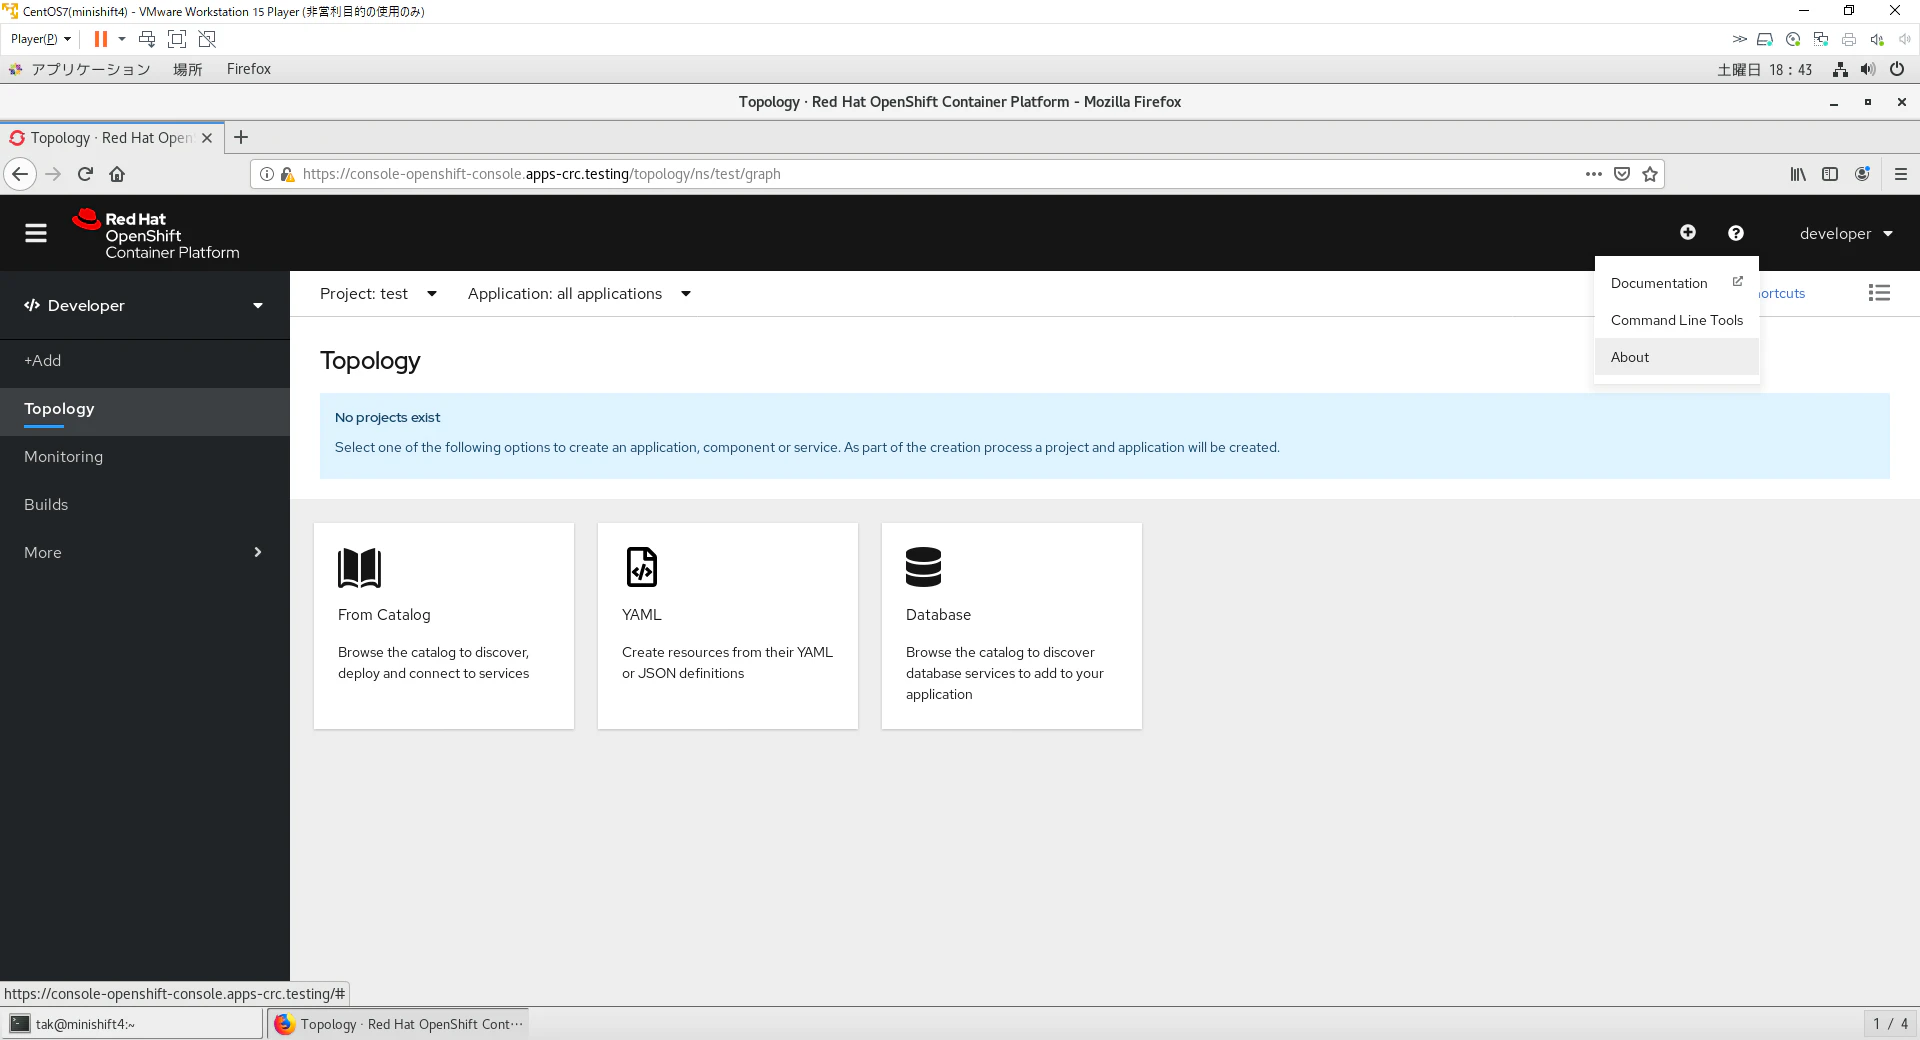Open the Developer perspective switcher dropdown
This screenshot has height=1040, width=1920.
pyautogui.click(x=144, y=305)
